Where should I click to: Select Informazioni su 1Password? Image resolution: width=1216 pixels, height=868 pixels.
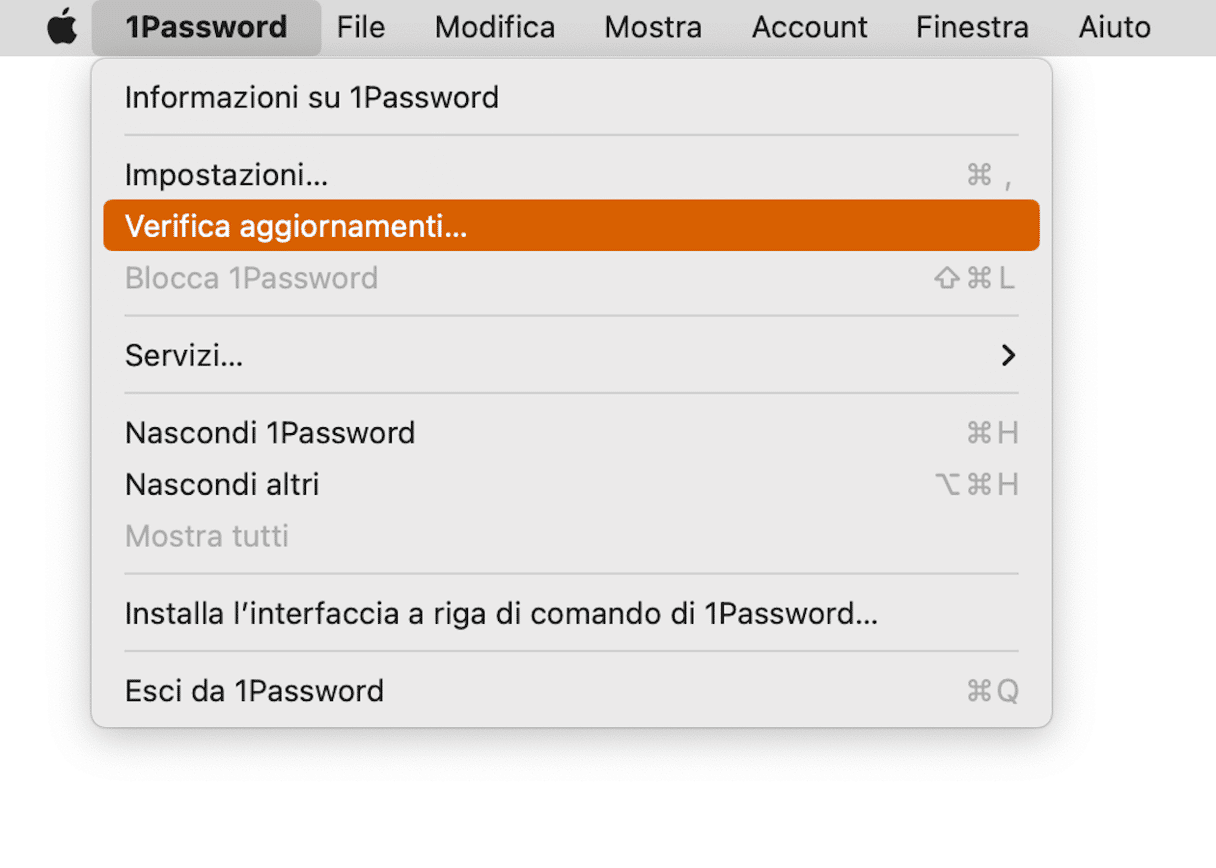coord(312,98)
